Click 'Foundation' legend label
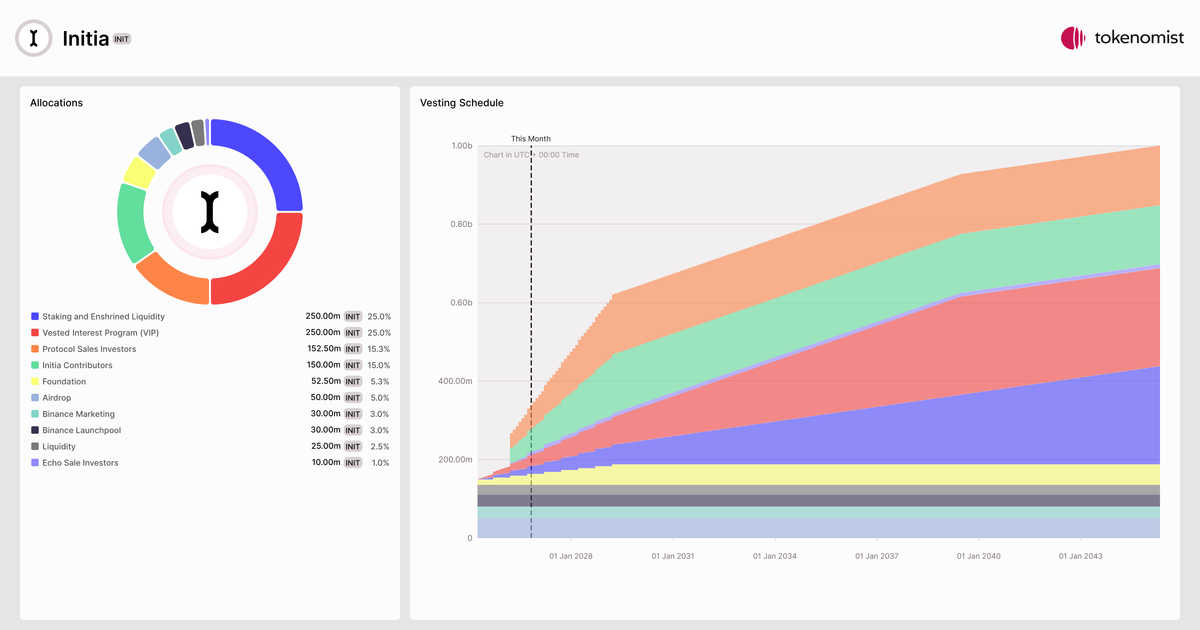 64,381
